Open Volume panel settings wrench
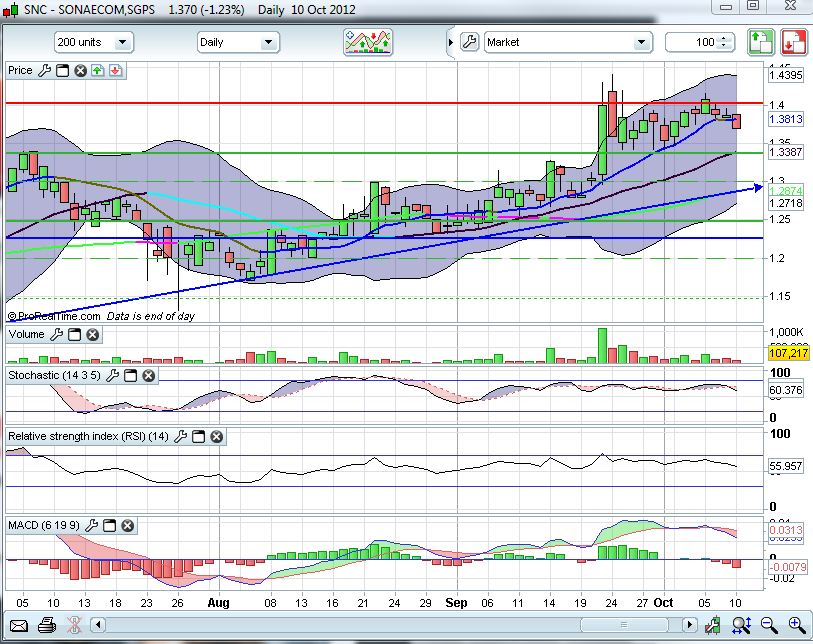The image size is (813, 644). 57,335
